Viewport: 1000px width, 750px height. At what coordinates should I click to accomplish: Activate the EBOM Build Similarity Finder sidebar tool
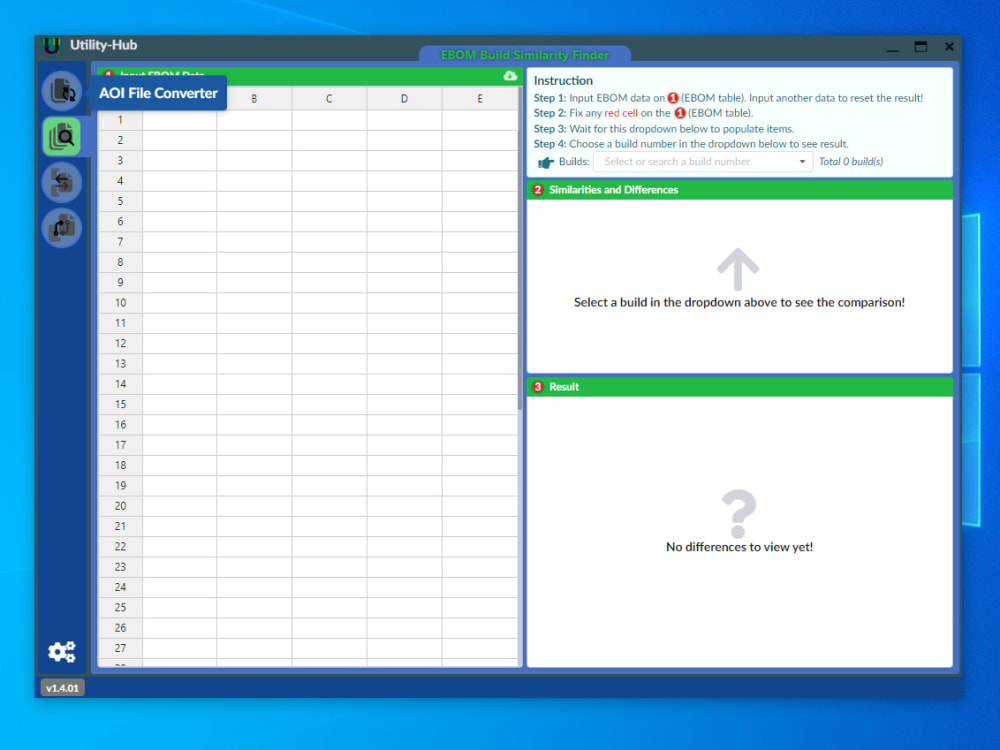(x=62, y=136)
